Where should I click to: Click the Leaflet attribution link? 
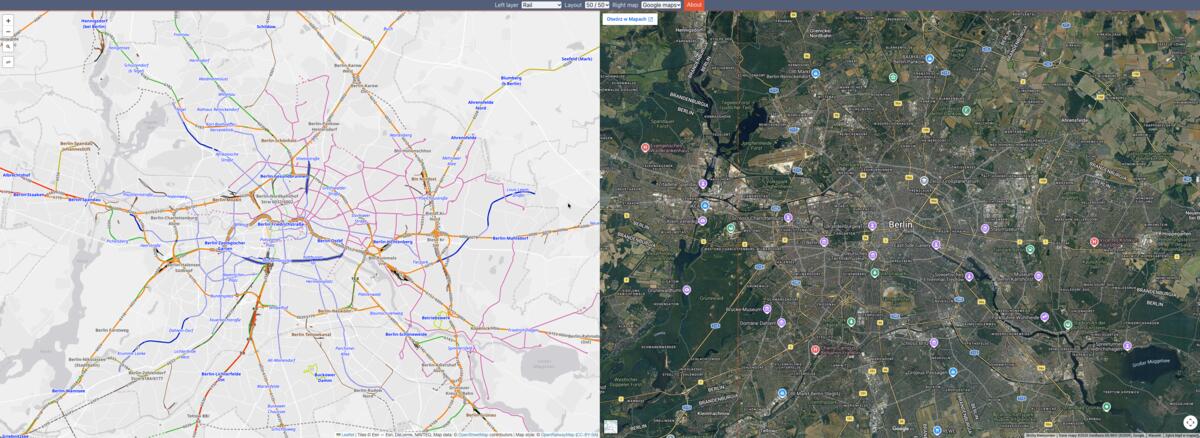click(x=346, y=435)
